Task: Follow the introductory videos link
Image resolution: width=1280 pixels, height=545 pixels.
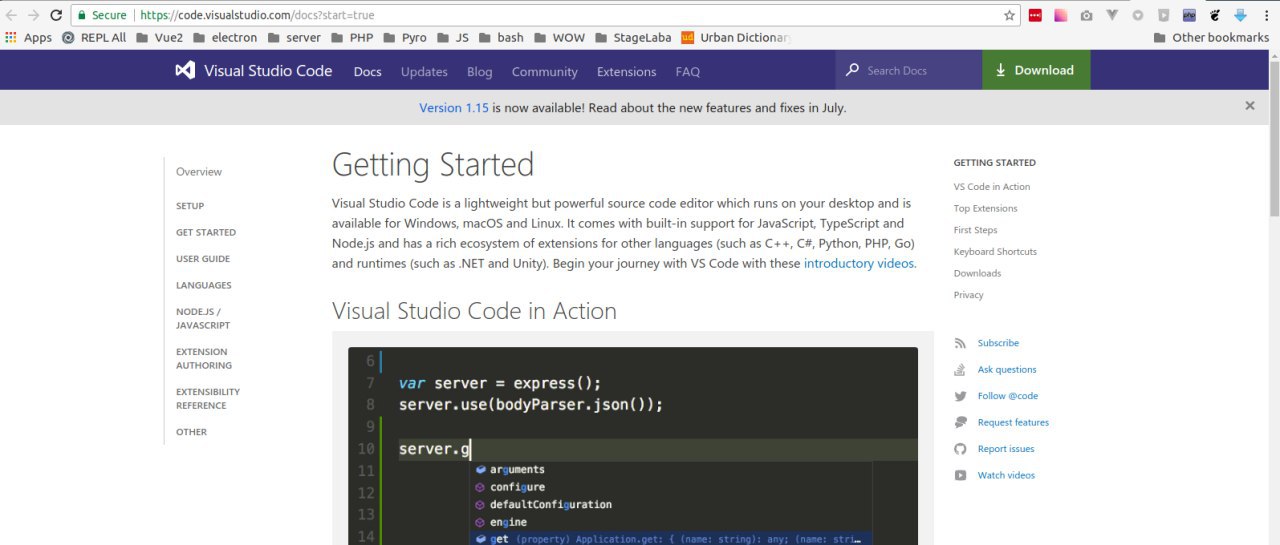Action: pos(859,263)
